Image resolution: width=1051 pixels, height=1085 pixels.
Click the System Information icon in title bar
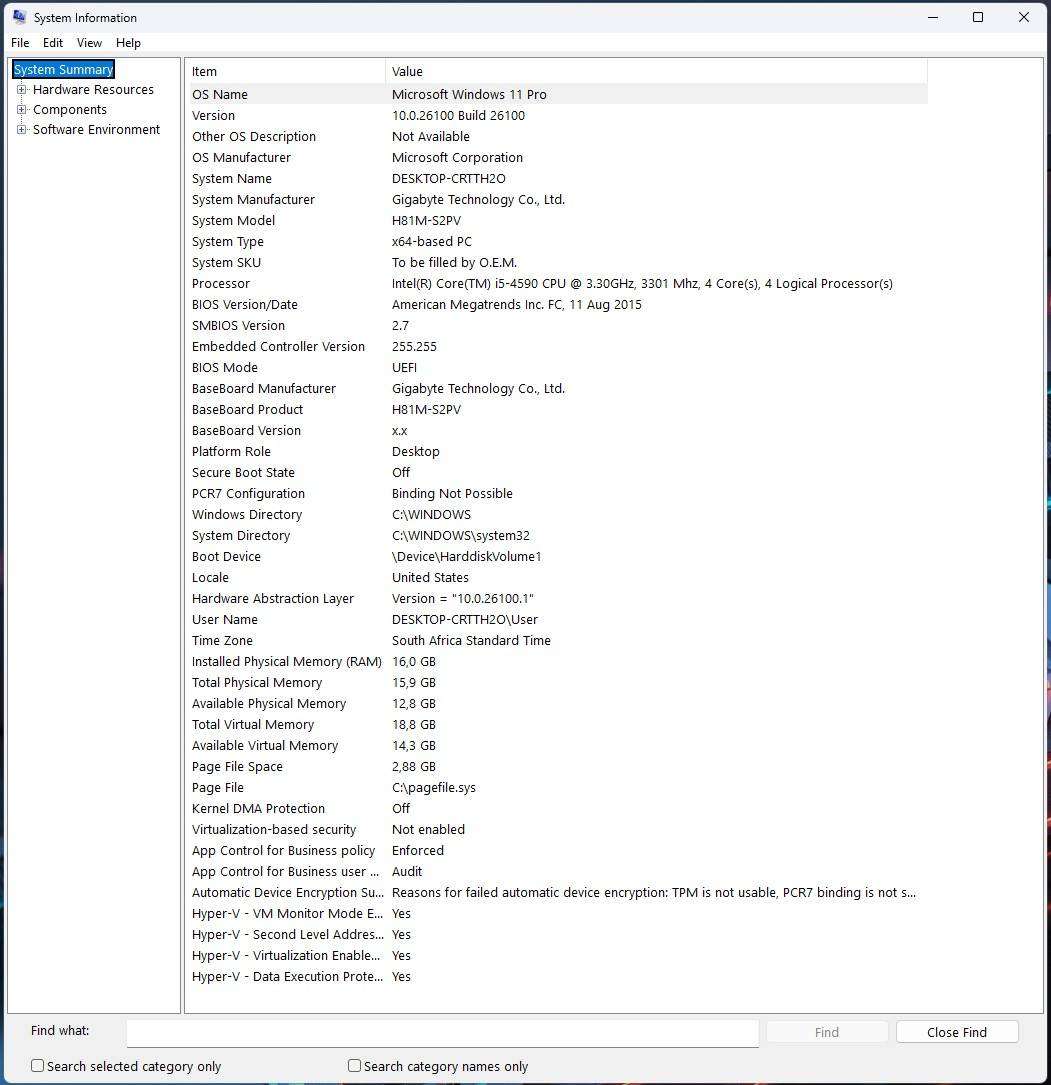point(18,17)
